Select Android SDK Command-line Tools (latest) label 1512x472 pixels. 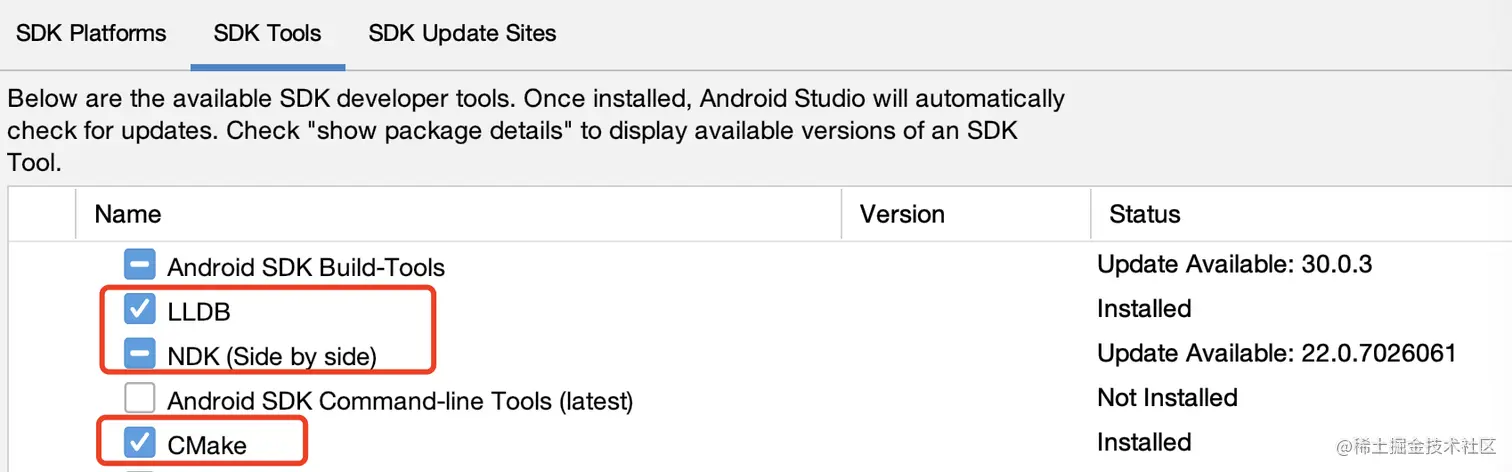coord(400,401)
